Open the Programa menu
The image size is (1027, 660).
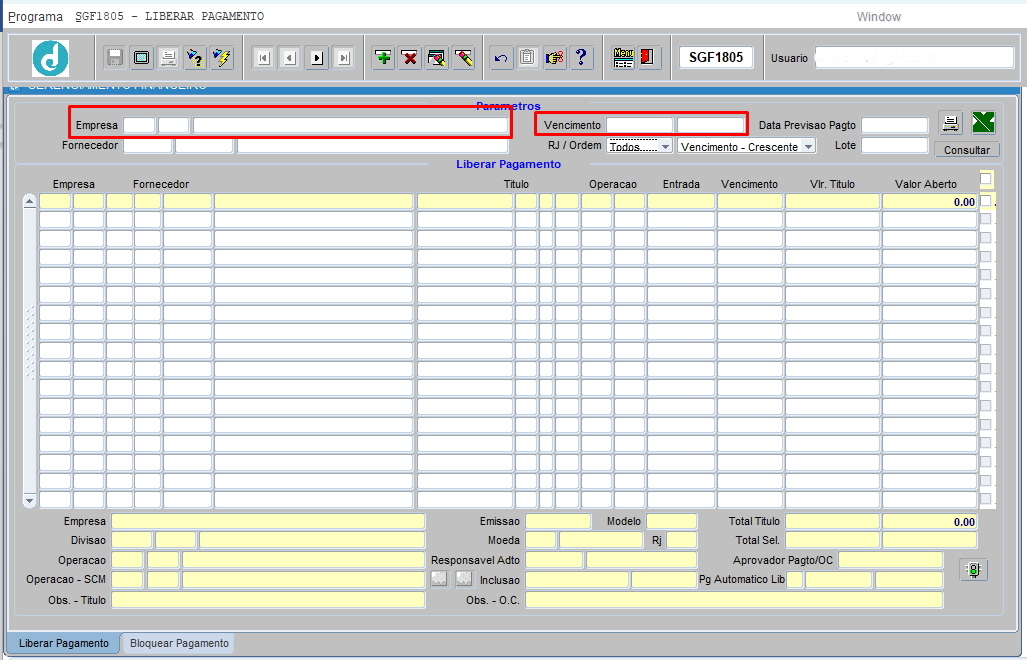[x=35, y=16]
